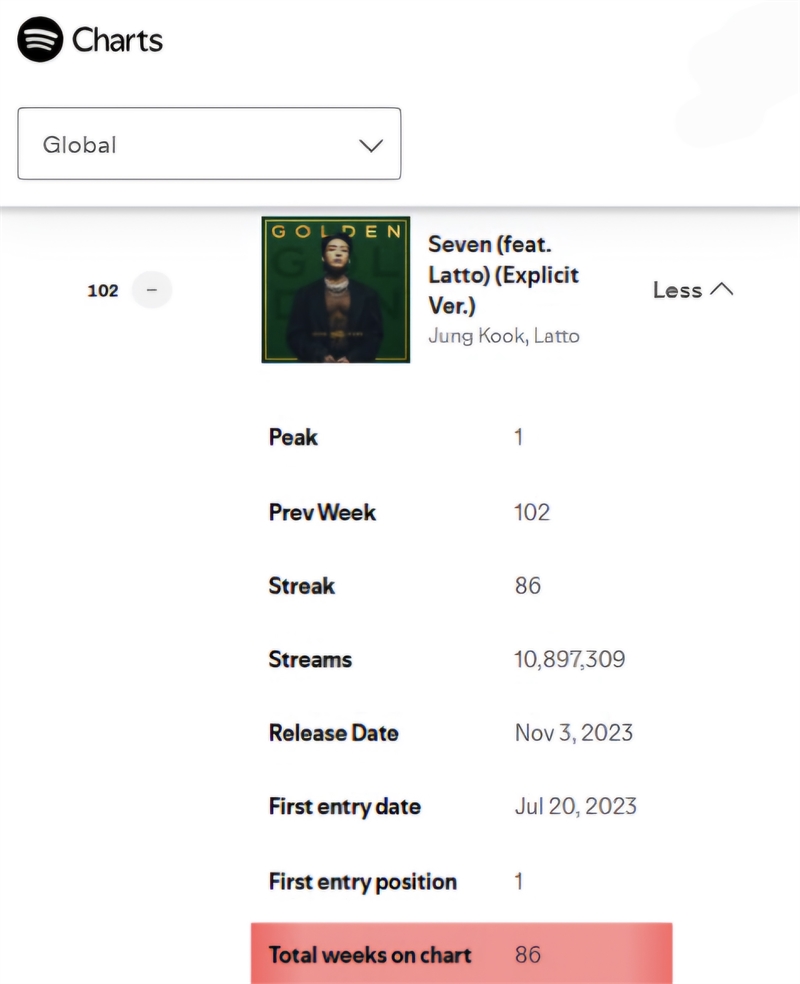Collapse details using the Less chevron

[x=722, y=289]
